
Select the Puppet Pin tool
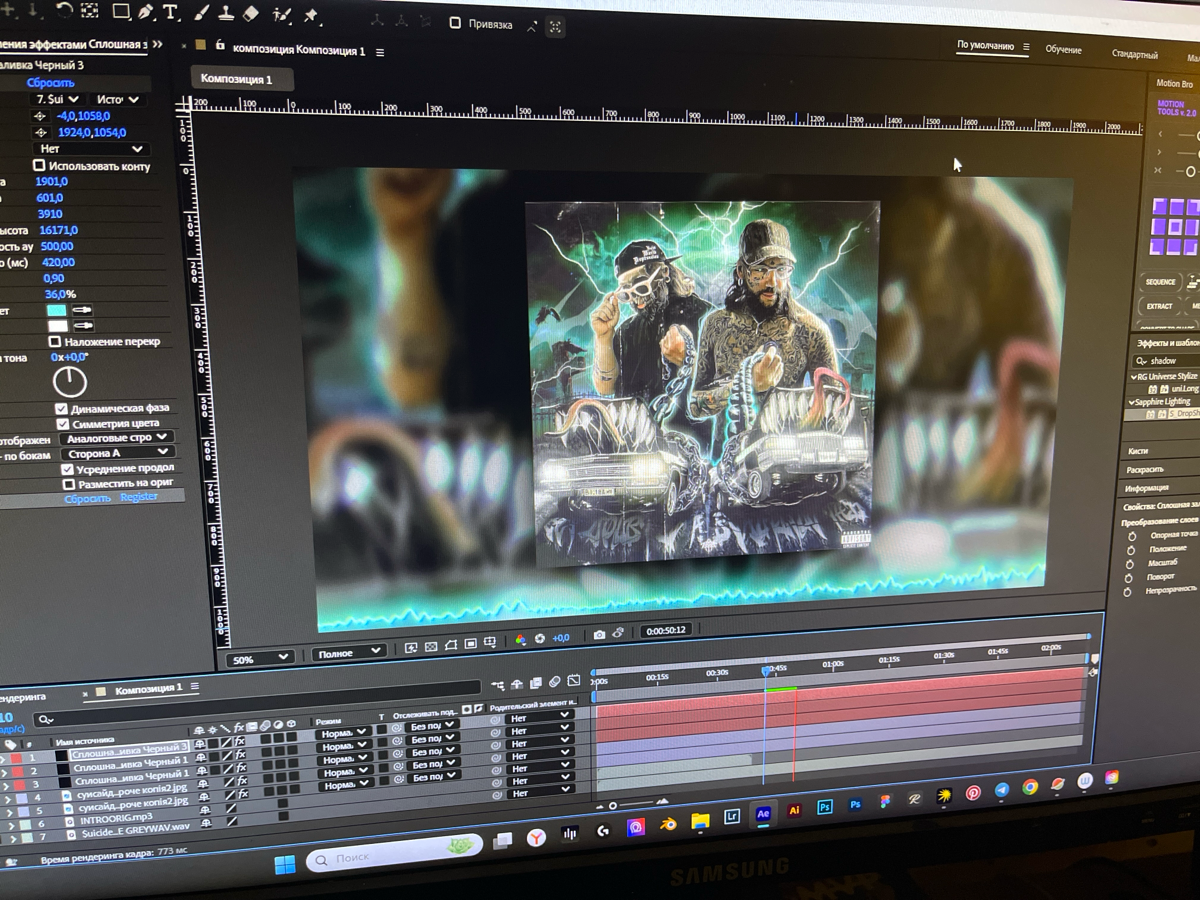click(311, 16)
